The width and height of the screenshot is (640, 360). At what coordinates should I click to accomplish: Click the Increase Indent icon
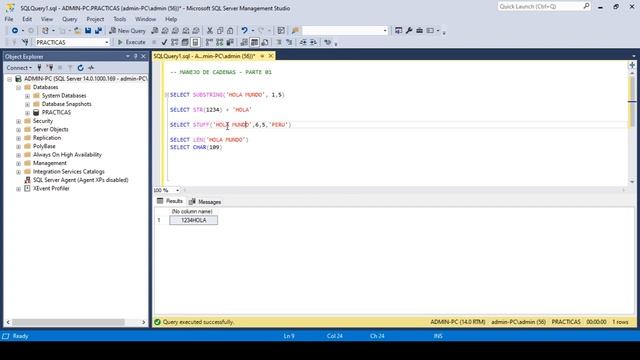coord(313,42)
